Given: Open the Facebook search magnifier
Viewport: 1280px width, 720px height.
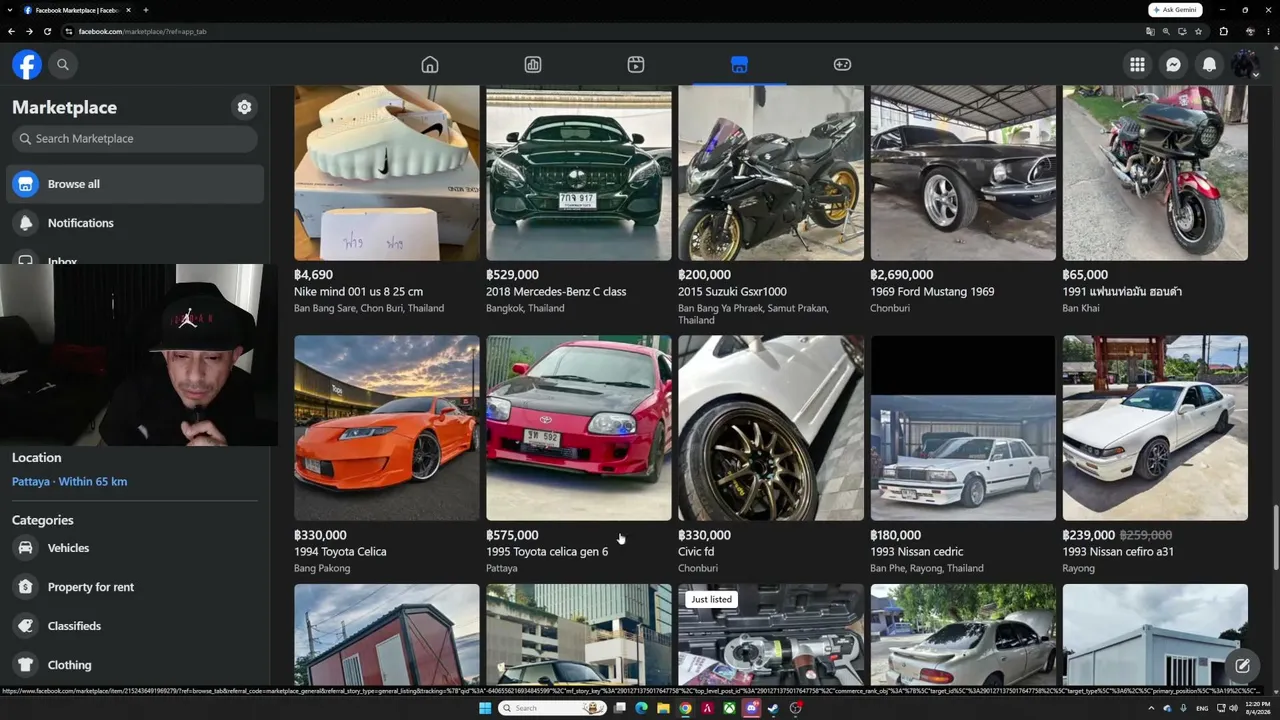Looking at the screenshot, I should pyautogui.click(x=63, y=64).
